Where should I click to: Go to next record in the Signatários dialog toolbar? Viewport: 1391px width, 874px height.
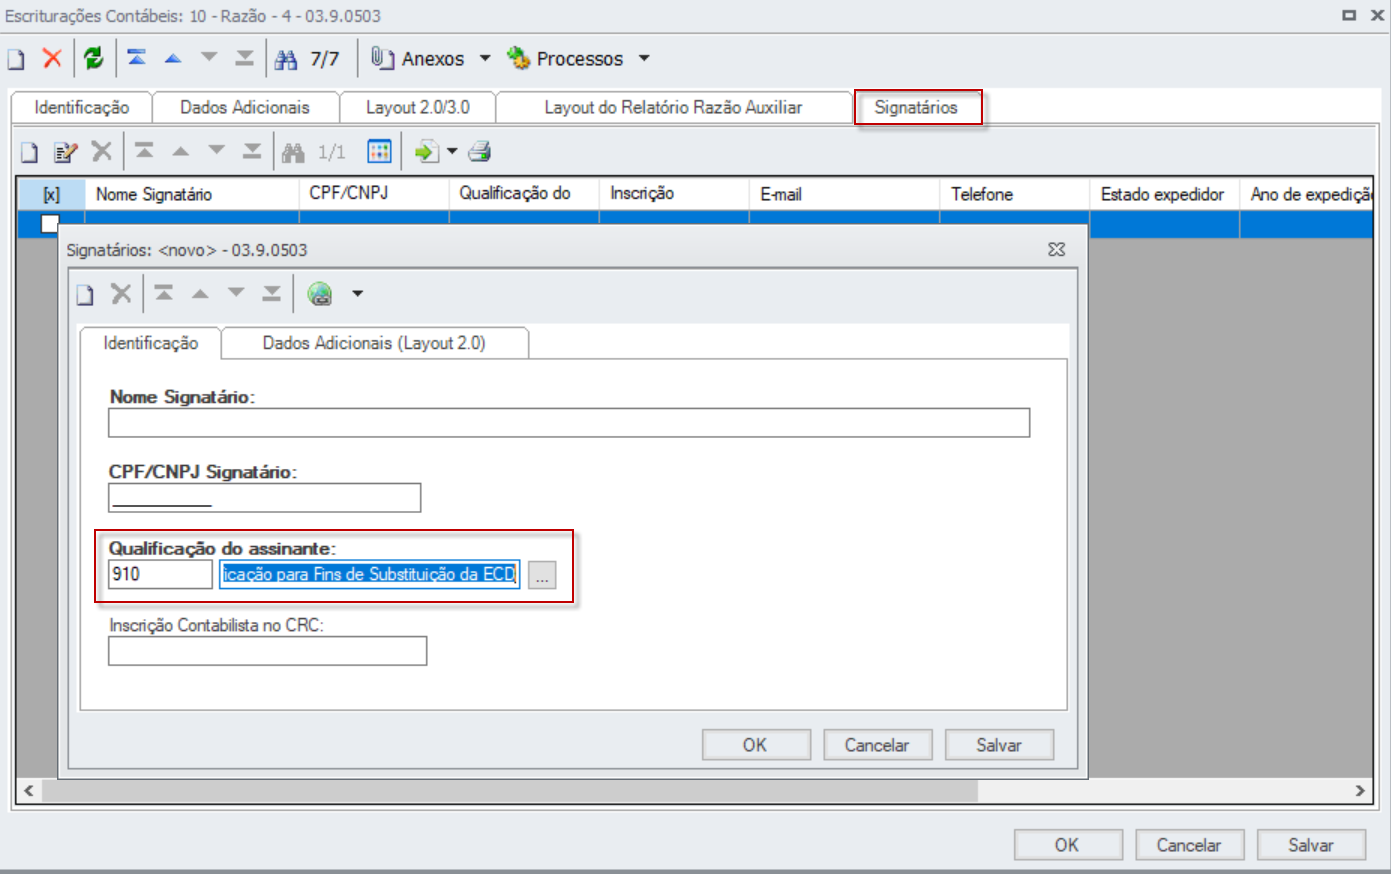[x=236, y=293]
